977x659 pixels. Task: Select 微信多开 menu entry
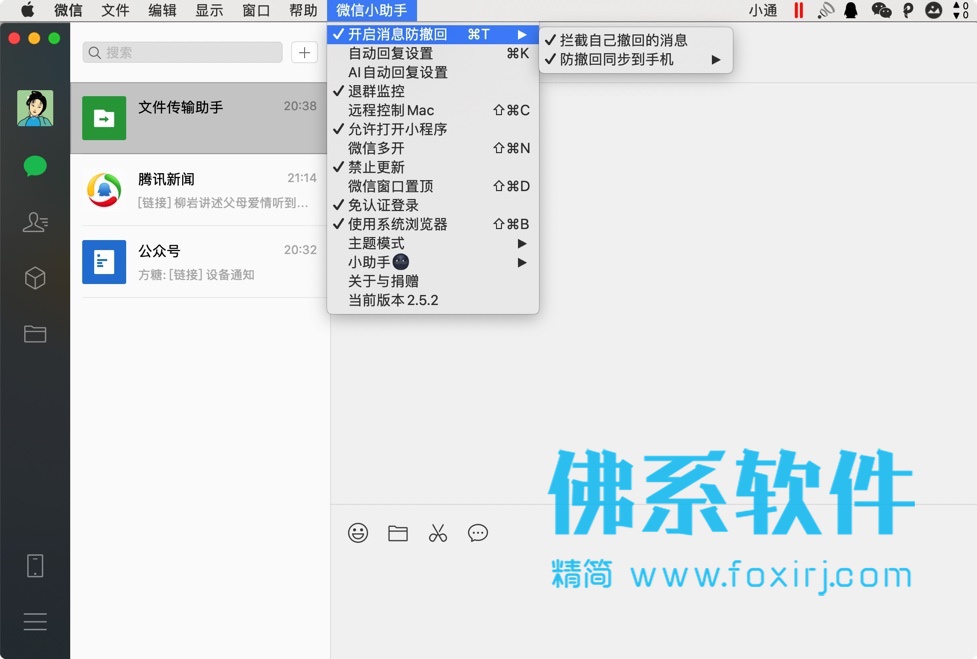pos(432,148)
